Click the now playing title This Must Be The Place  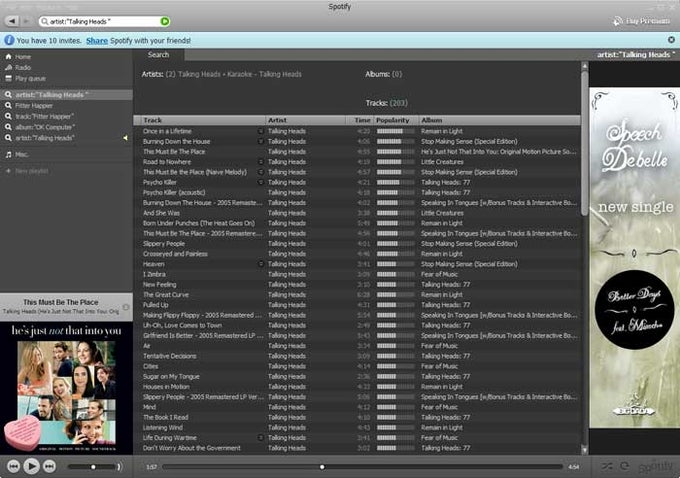[61, 302]
